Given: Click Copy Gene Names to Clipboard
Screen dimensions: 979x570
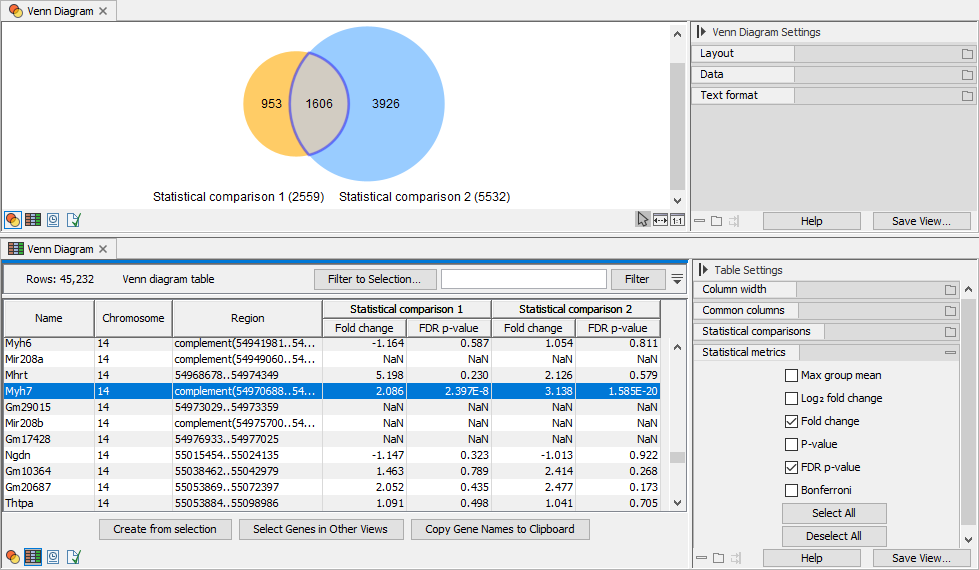Looking at the screenshot, I should pos(500,529).
